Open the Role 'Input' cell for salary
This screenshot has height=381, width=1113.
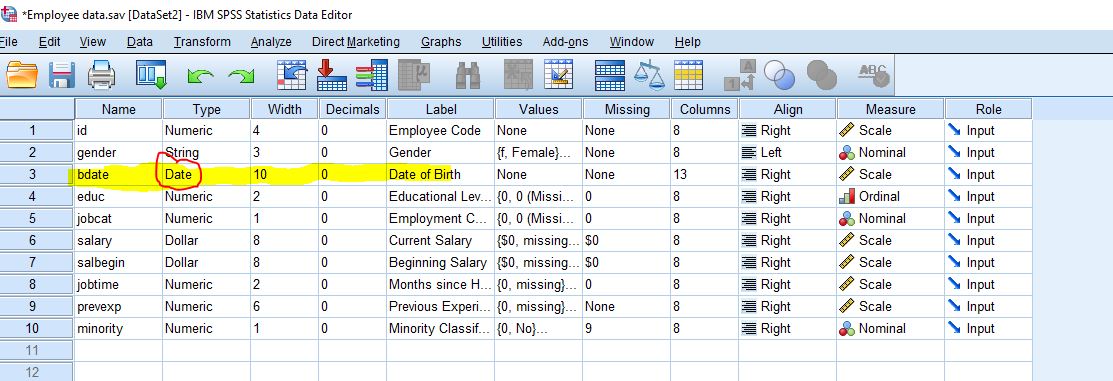point(988,241)
